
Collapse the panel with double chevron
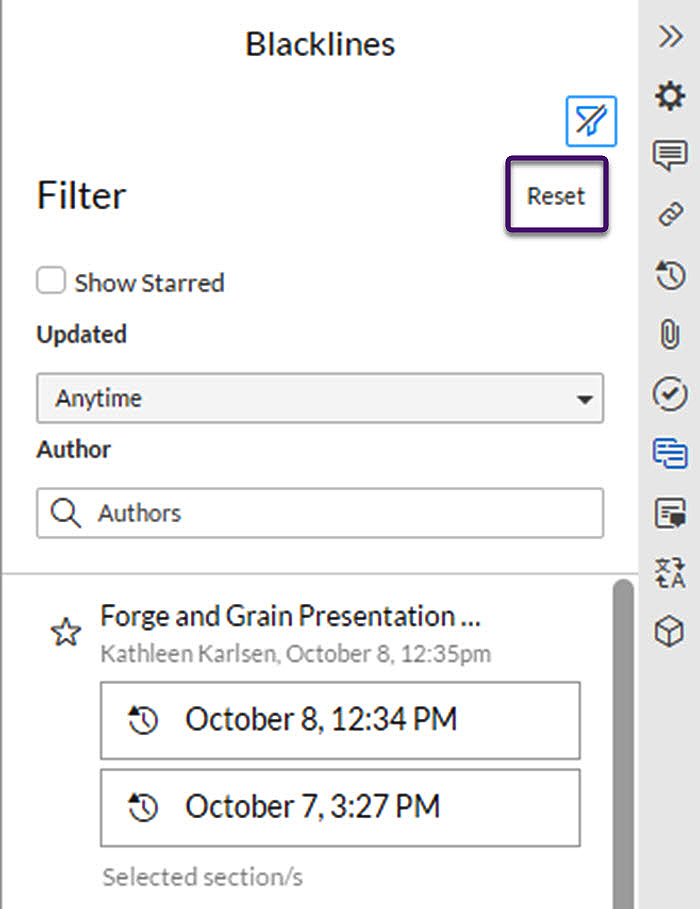670,37
